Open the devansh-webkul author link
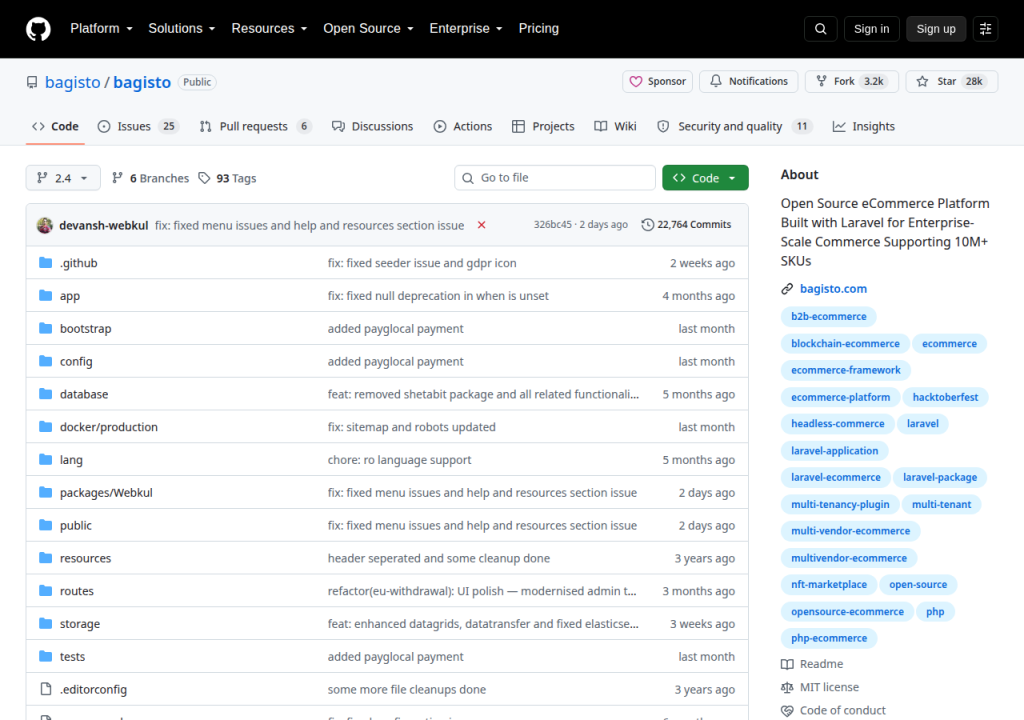1024x720 pixels. coord(103,225)
